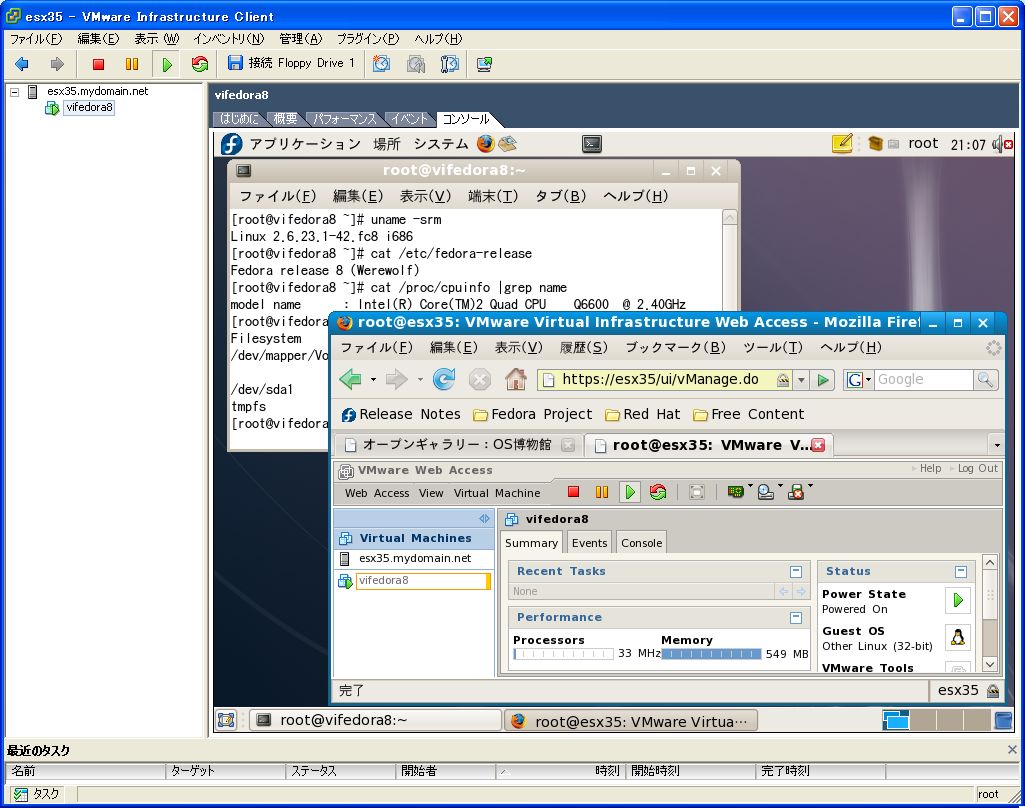The width and height of the screenshot is (1025, 808).
Task: Open the Release Notes bookmark
Action: (401, 414)
